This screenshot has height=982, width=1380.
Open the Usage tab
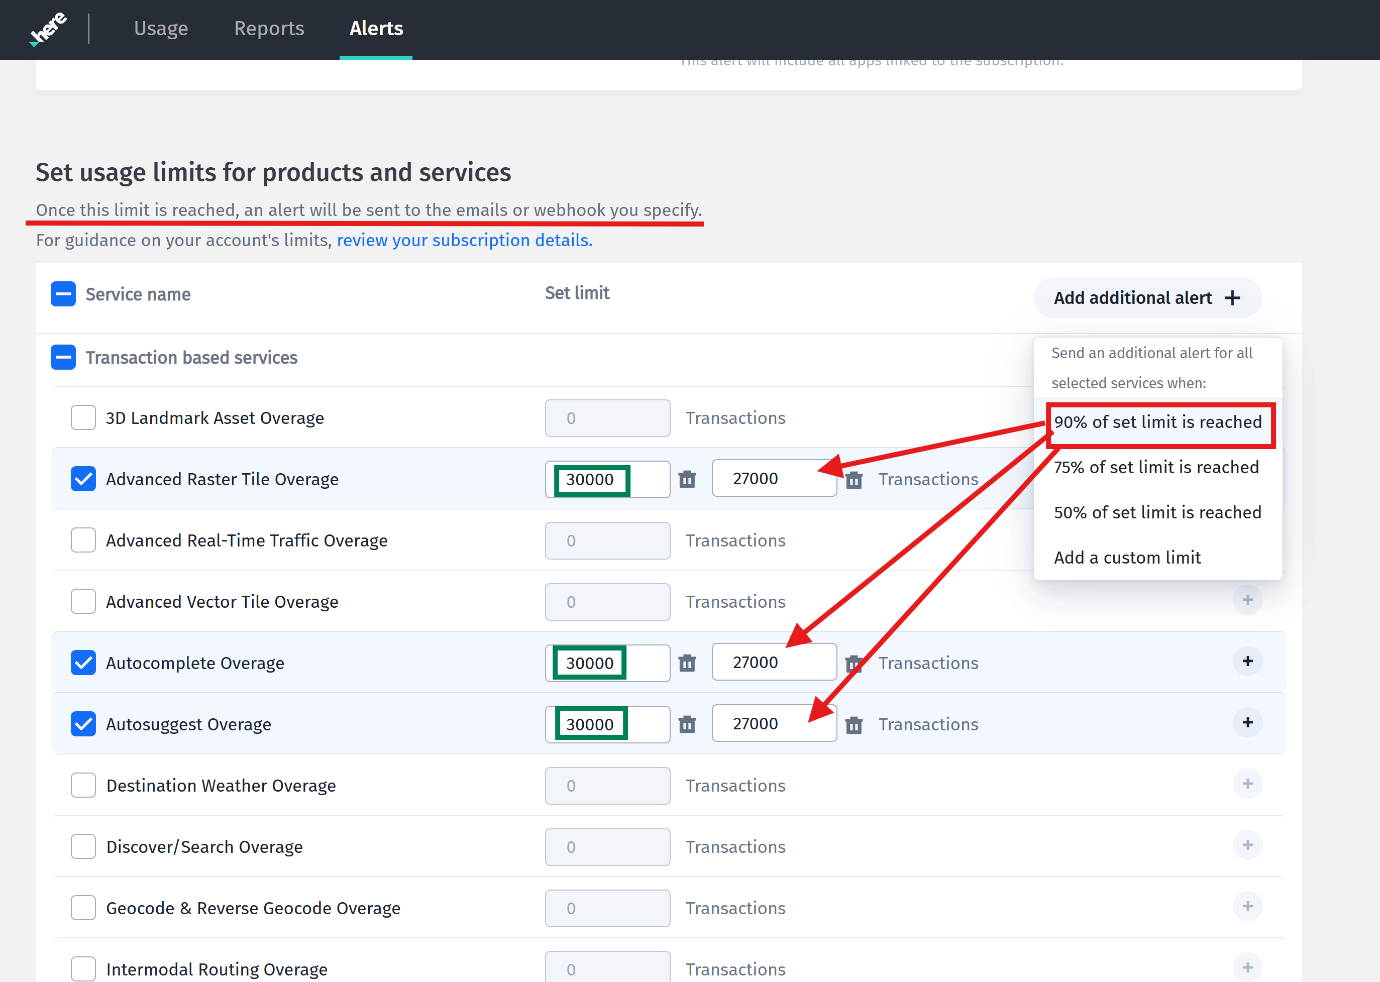tap(161, 28)
